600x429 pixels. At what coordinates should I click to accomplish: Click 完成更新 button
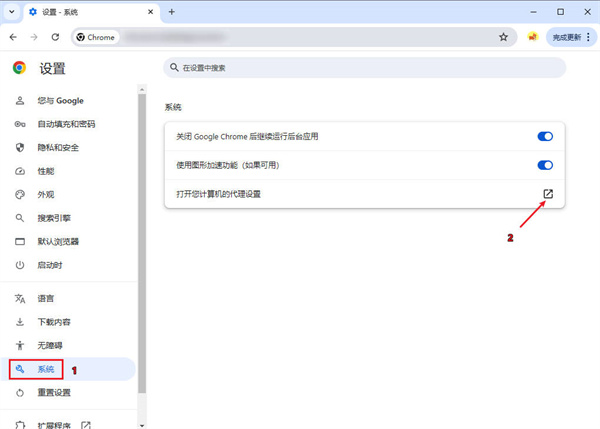567,37
